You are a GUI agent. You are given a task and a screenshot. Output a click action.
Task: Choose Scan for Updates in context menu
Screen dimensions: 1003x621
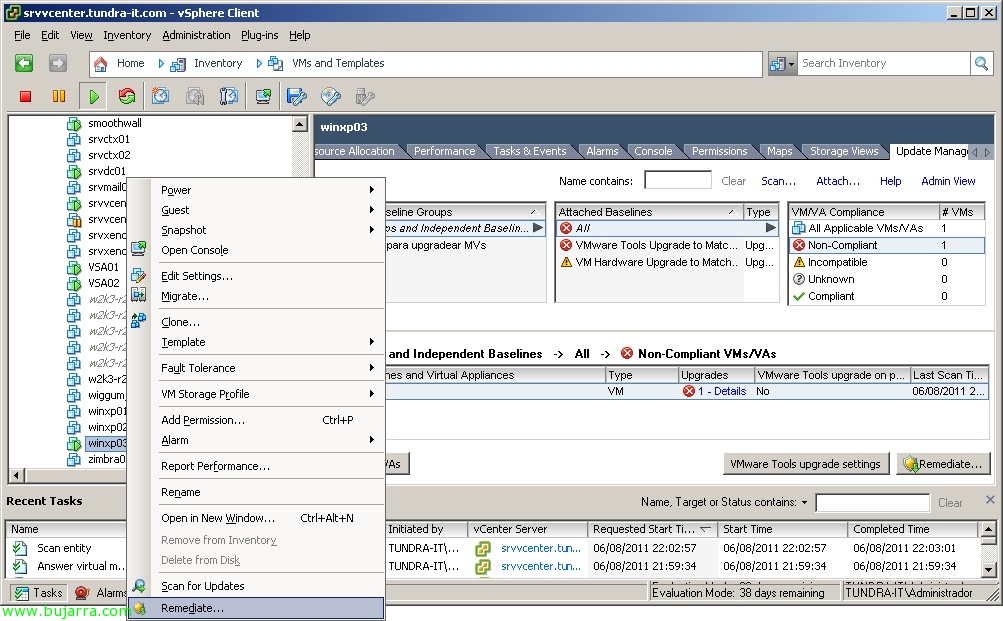(203, 586)
